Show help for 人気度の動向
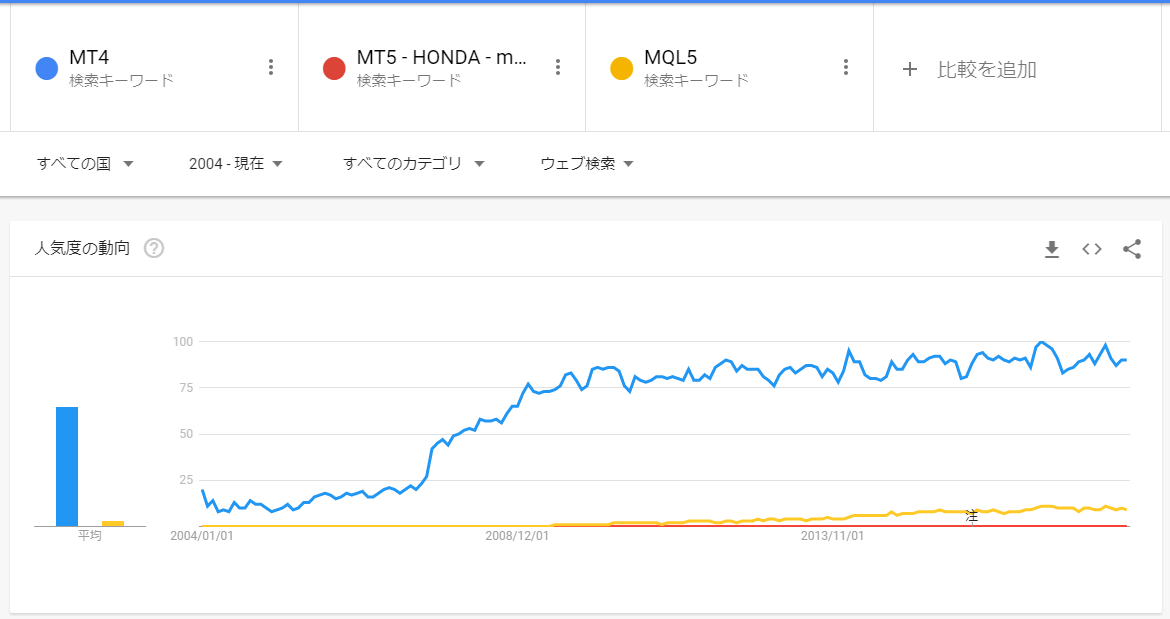The height and width of the screenshot is (619, 1170). coord(154,248)
